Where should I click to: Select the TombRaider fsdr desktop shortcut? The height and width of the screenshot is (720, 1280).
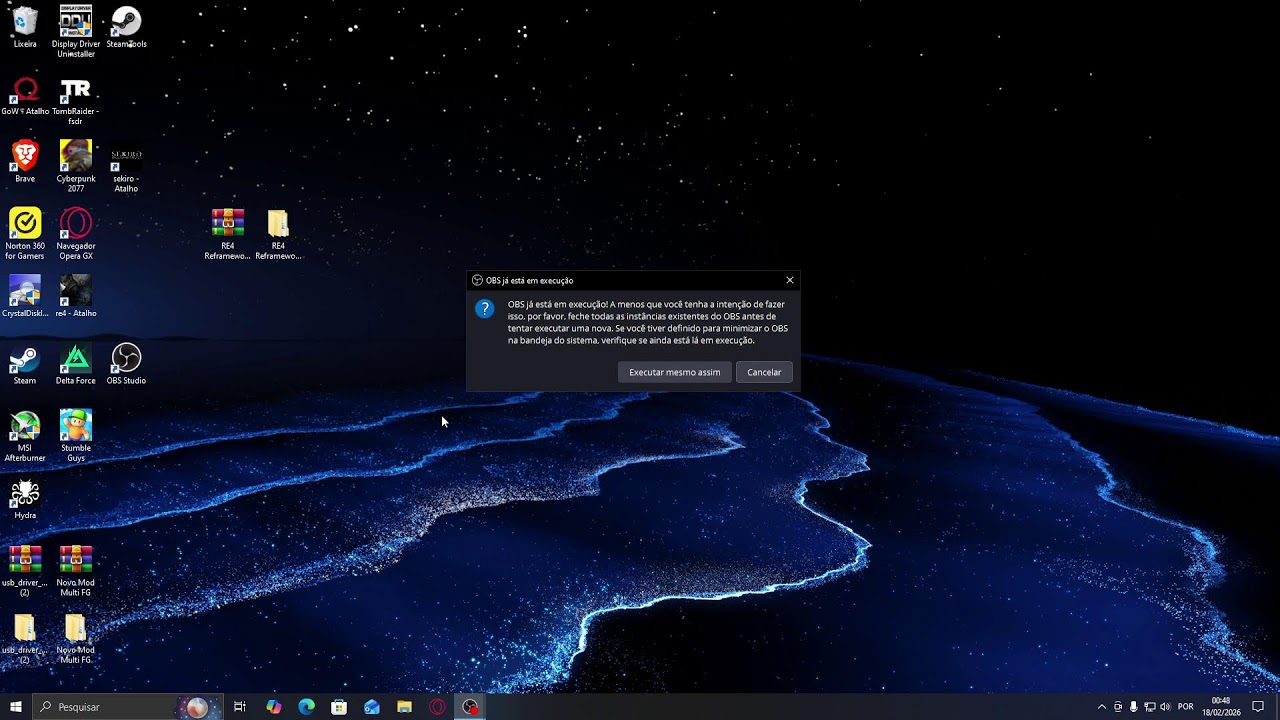tap(76, 101)
